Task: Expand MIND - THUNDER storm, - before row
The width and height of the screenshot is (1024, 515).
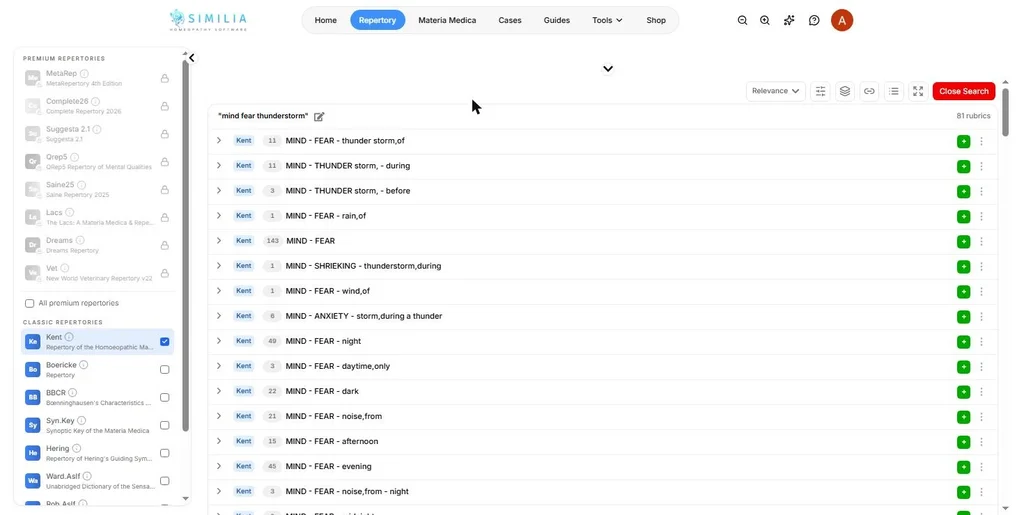Action: (x=219, y=191)
